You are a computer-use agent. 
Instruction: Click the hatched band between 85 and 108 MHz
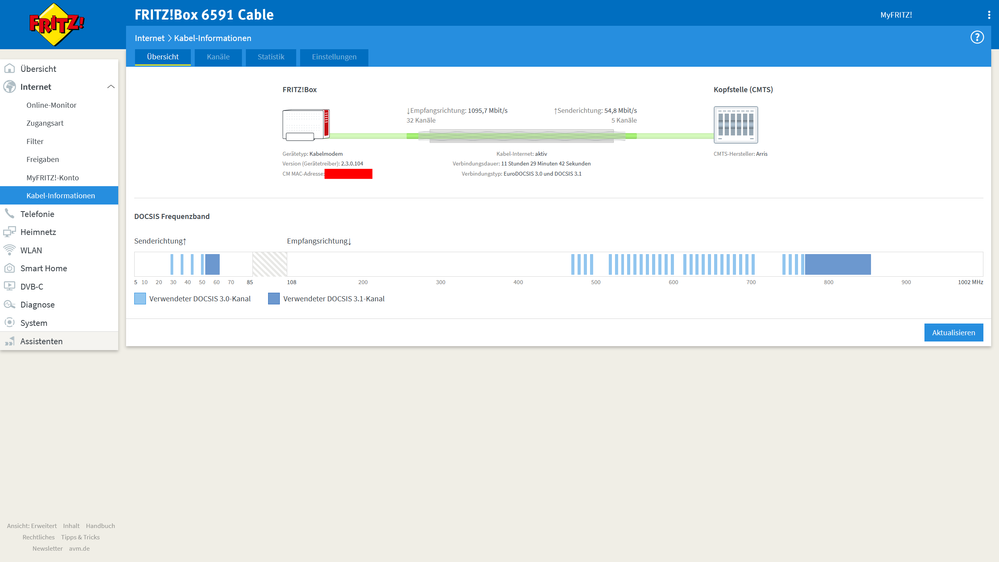tap(270, 264)
